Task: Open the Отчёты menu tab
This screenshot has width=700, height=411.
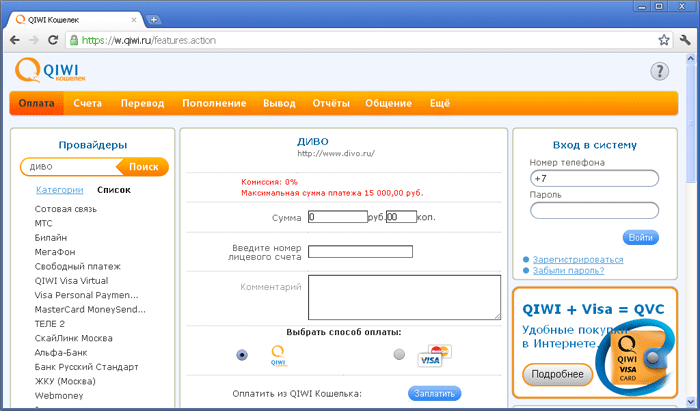Action: [x=331, y=104]
